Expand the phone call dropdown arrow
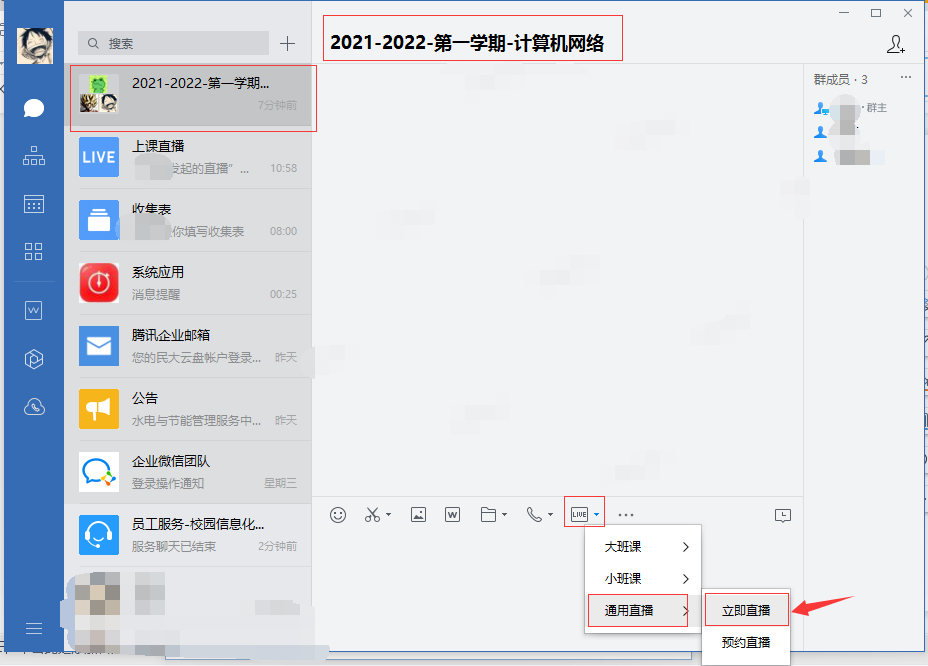The image size is (928, 666). tap(549, 514)
